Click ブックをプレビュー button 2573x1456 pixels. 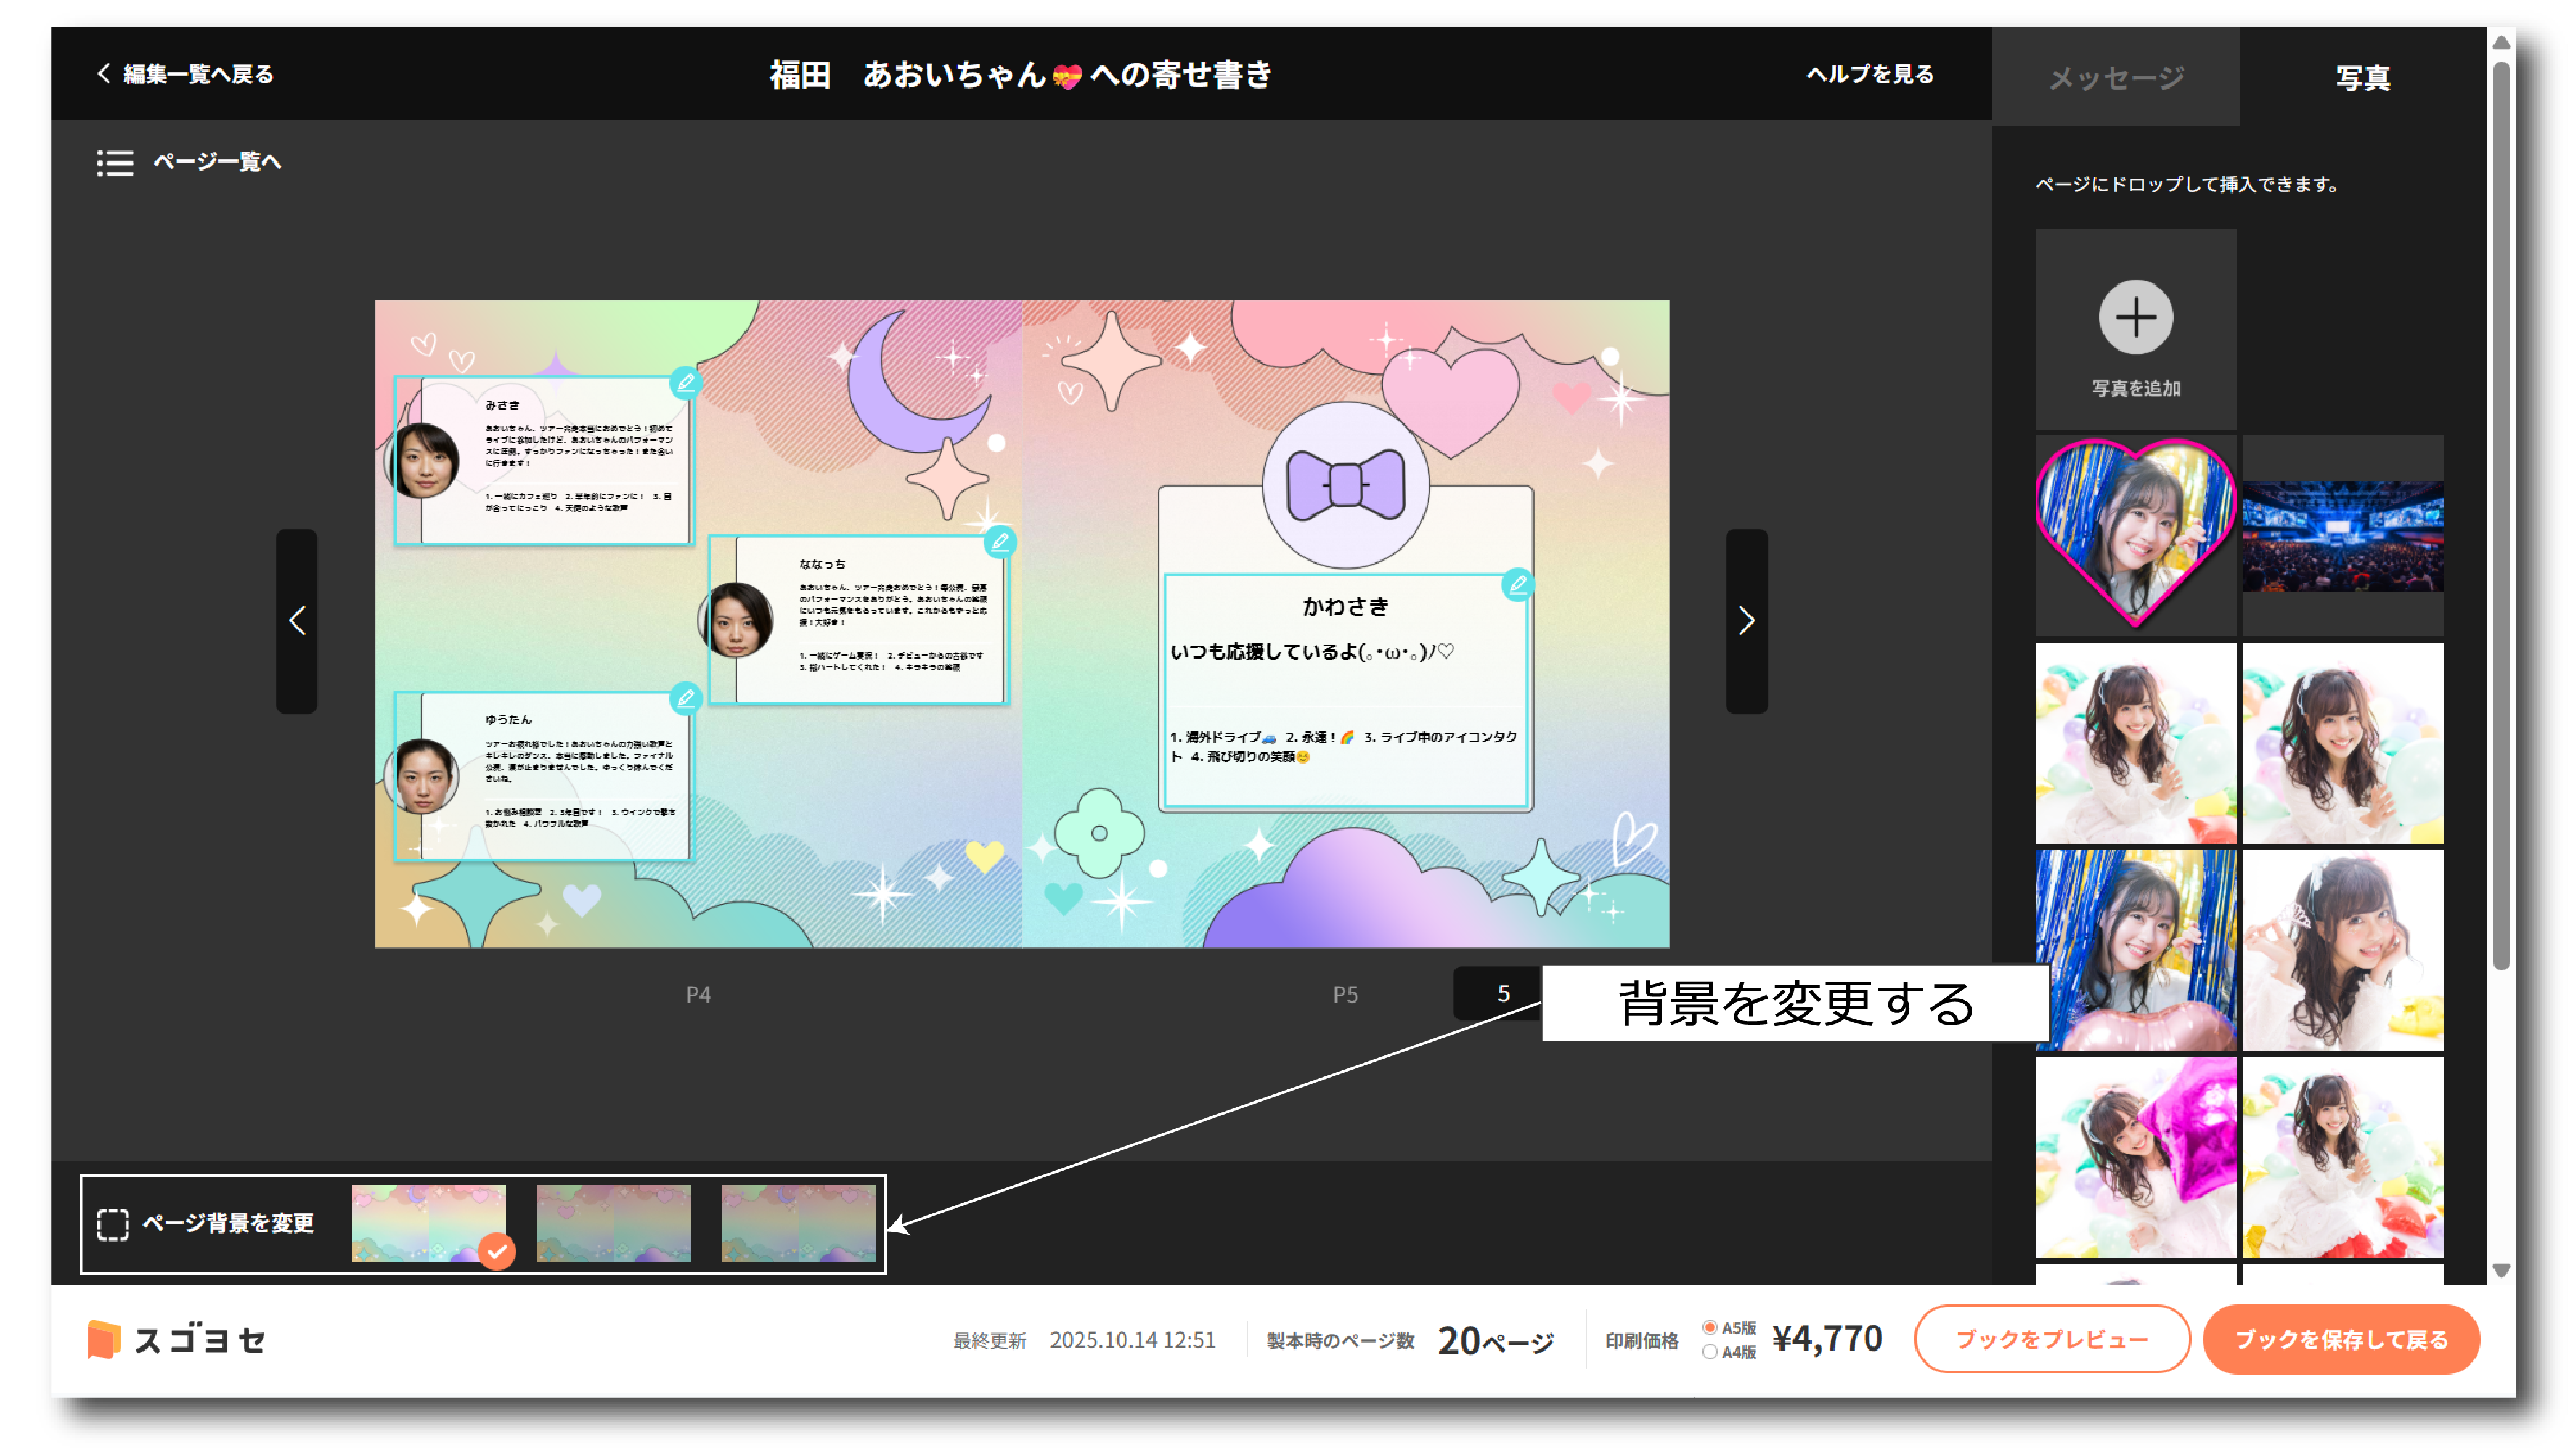pyautogui.click(x=2052, y=1340)
